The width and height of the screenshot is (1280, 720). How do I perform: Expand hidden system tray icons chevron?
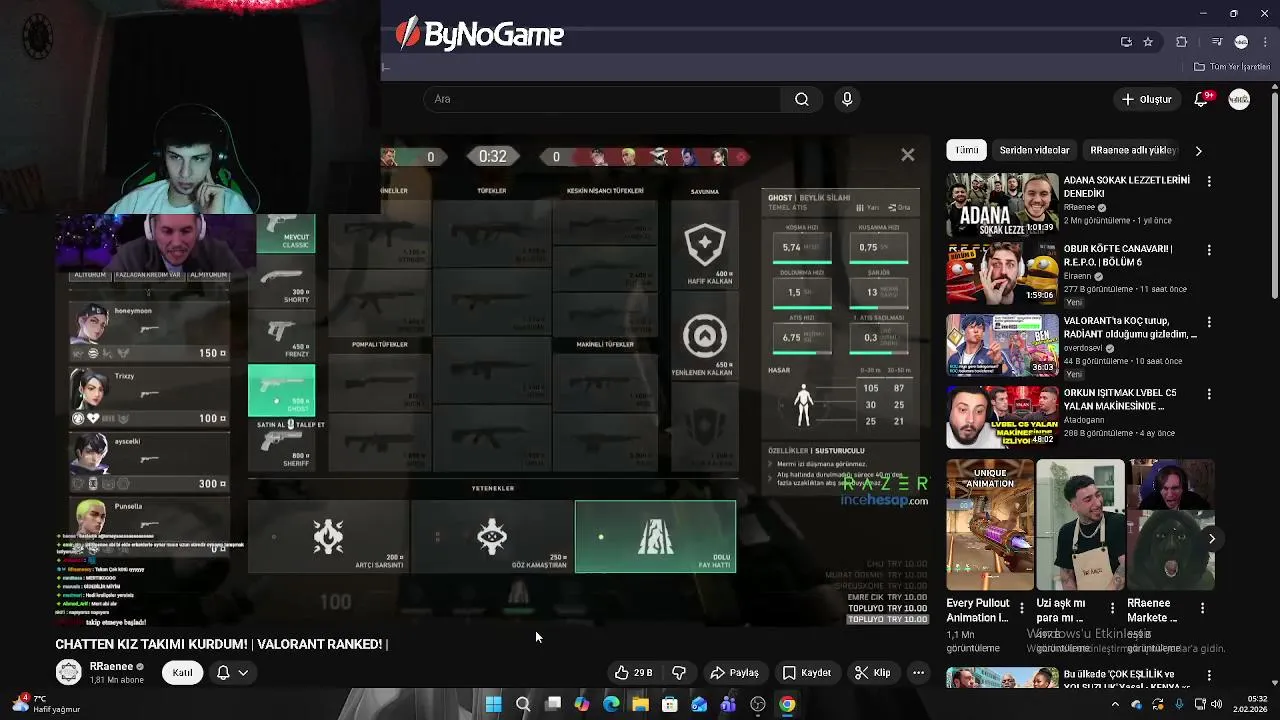[x=1117, y=704]
